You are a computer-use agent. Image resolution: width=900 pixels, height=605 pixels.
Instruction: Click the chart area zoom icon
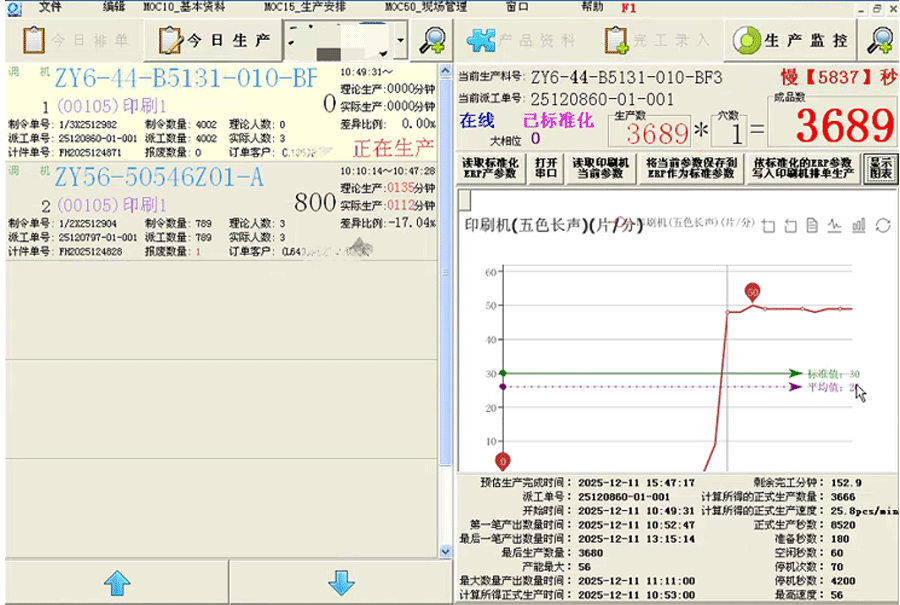pyautogui.click(x=768, y=225)
